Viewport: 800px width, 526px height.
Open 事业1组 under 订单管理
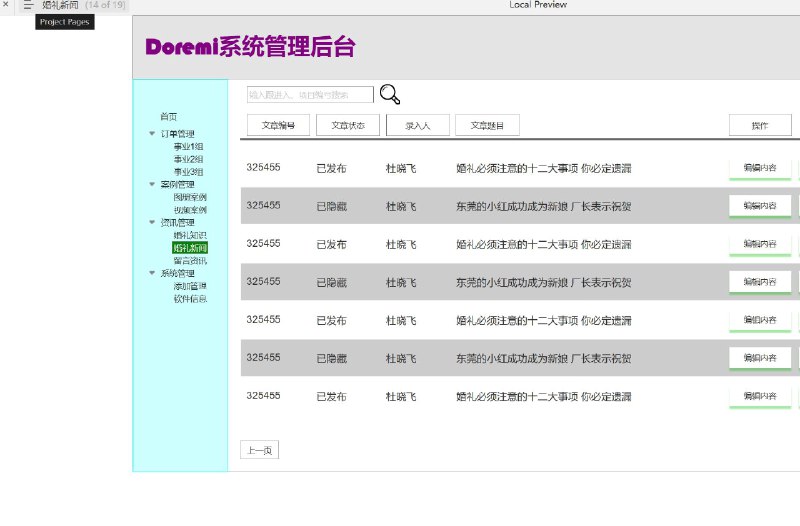tap(188, 146)
